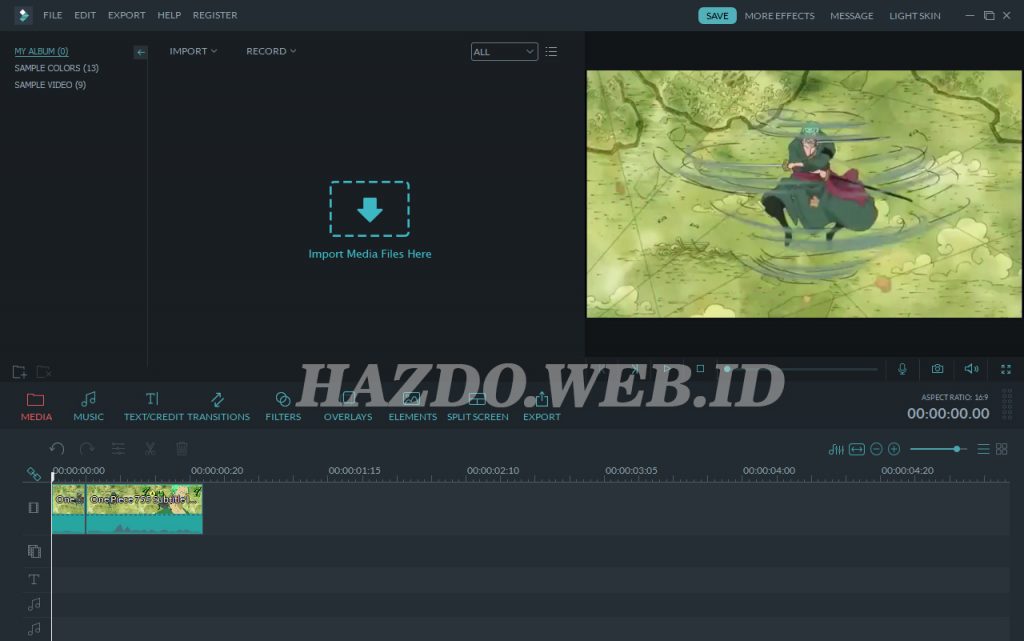Click the picture-in-picture track icon
Viewport: 1024px width, 641px height.
[34, 552]
